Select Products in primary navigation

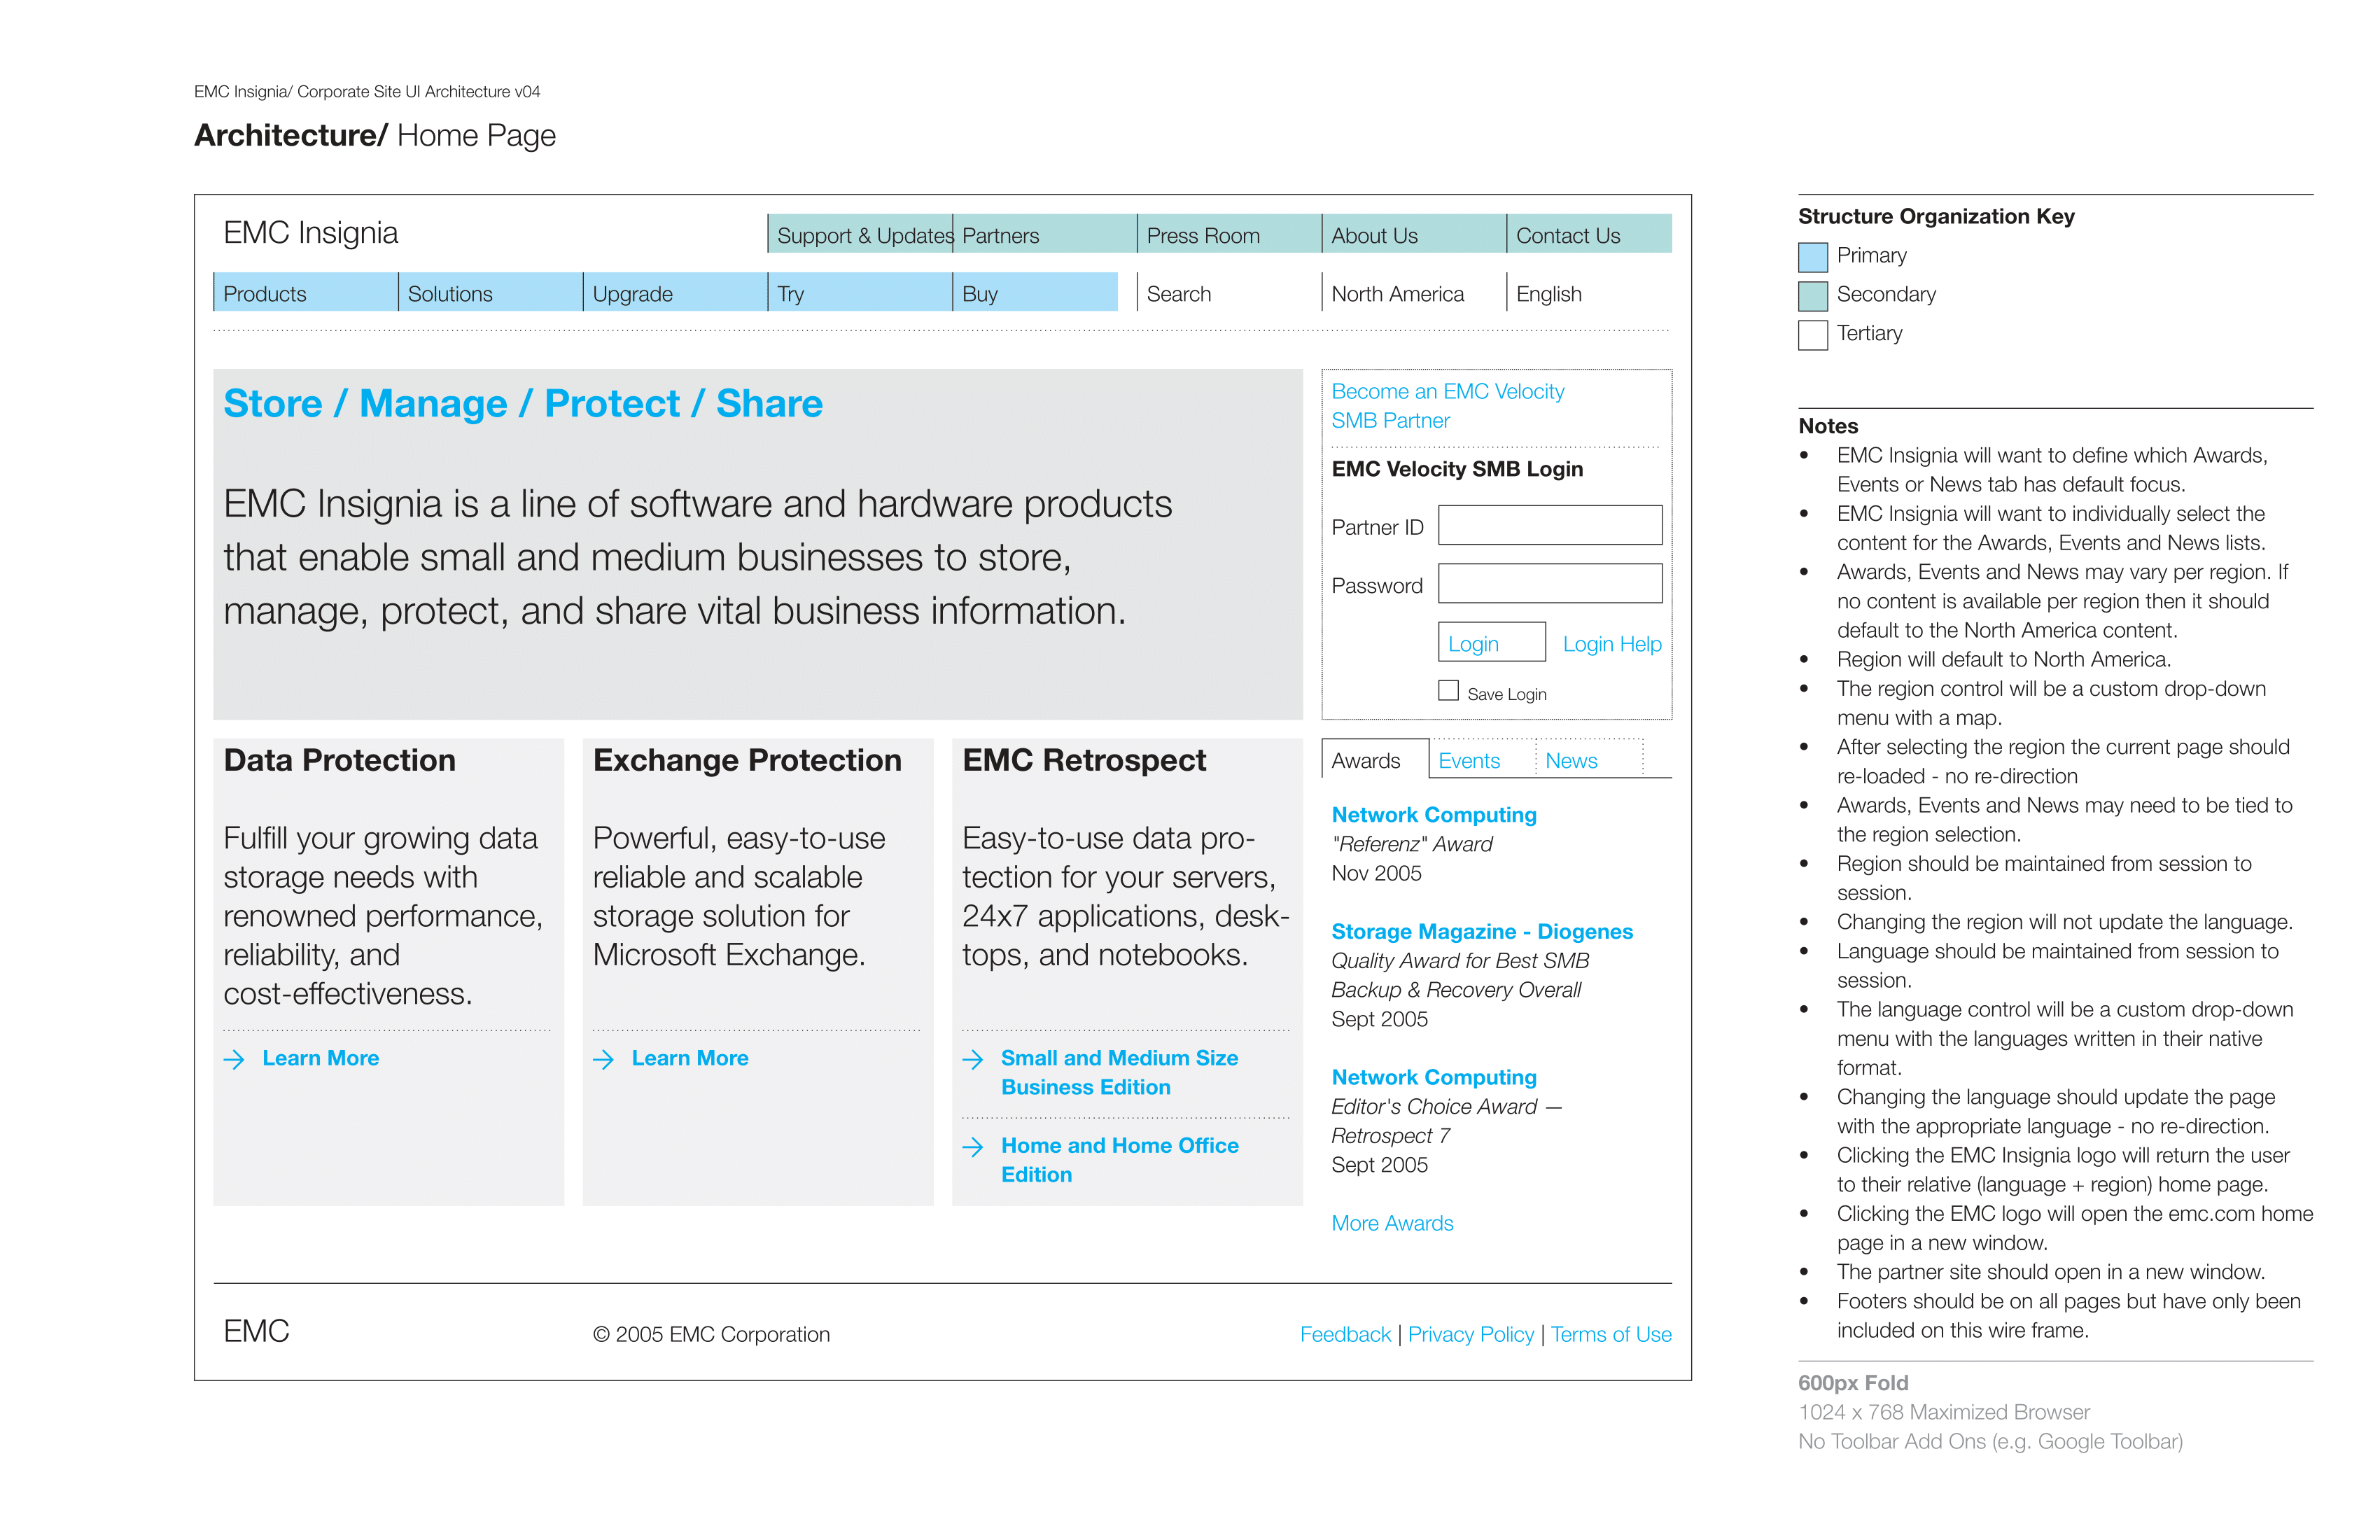(305, 292)
